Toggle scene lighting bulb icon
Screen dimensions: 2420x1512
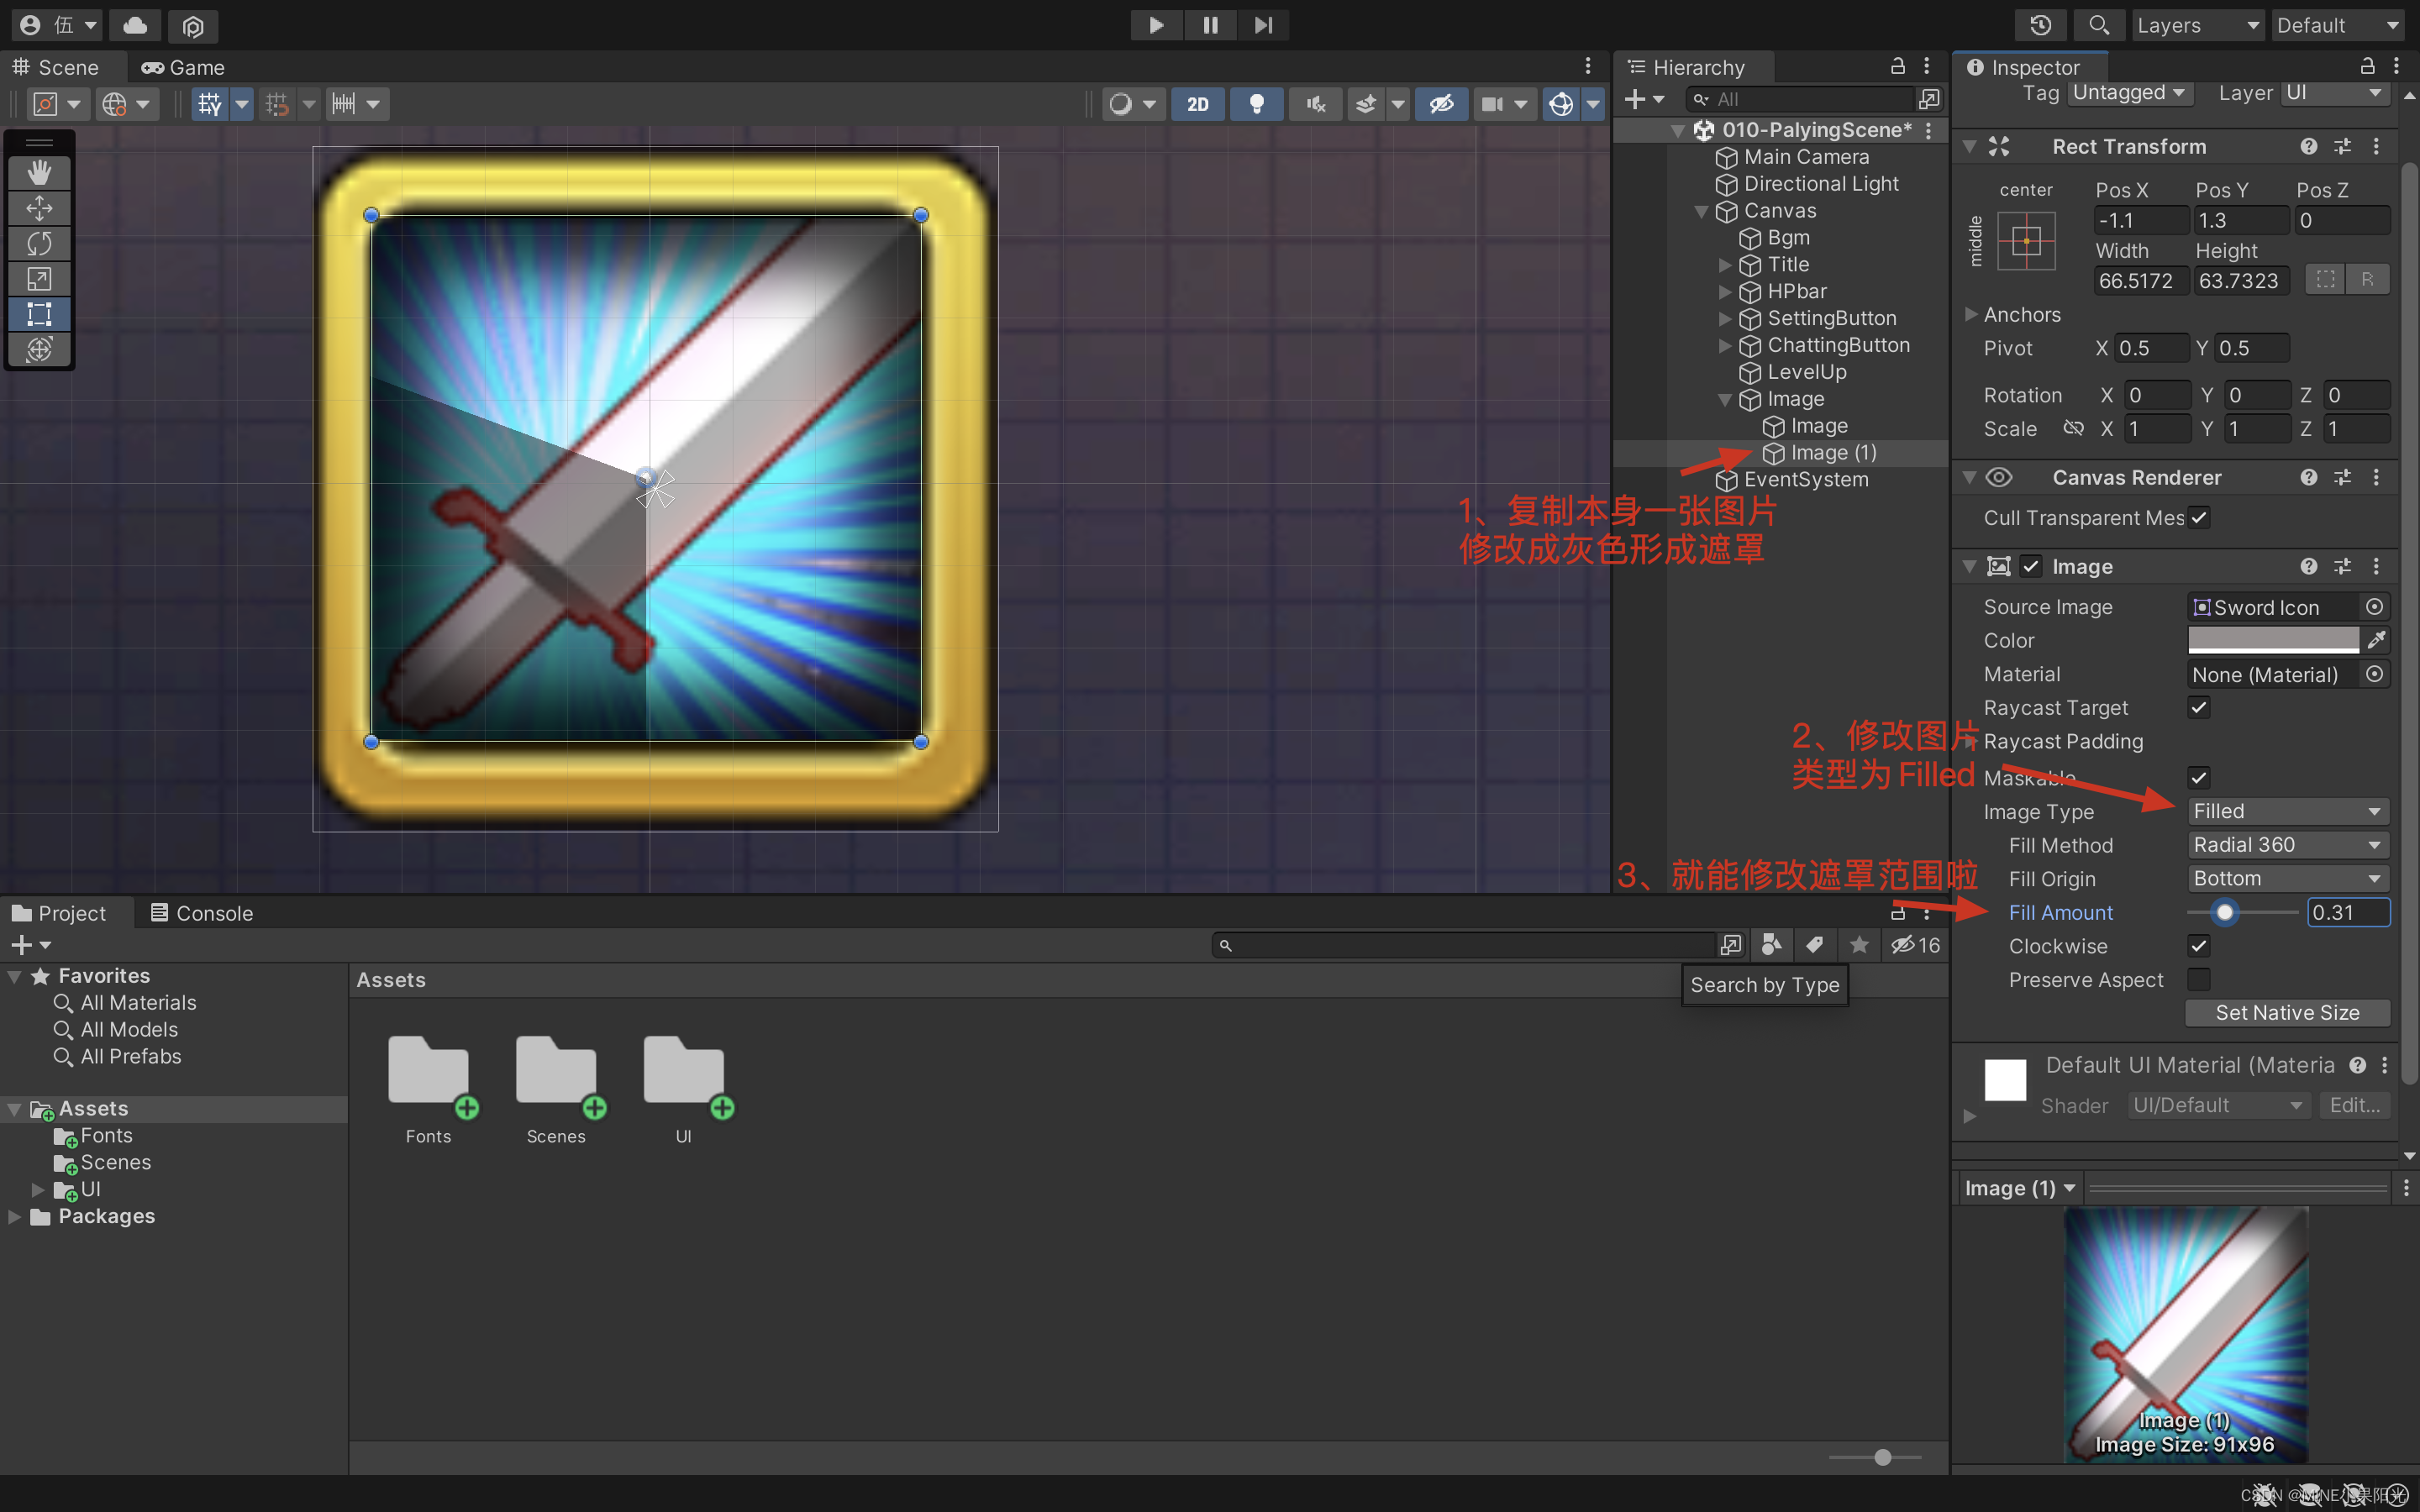click(1257, 104)
